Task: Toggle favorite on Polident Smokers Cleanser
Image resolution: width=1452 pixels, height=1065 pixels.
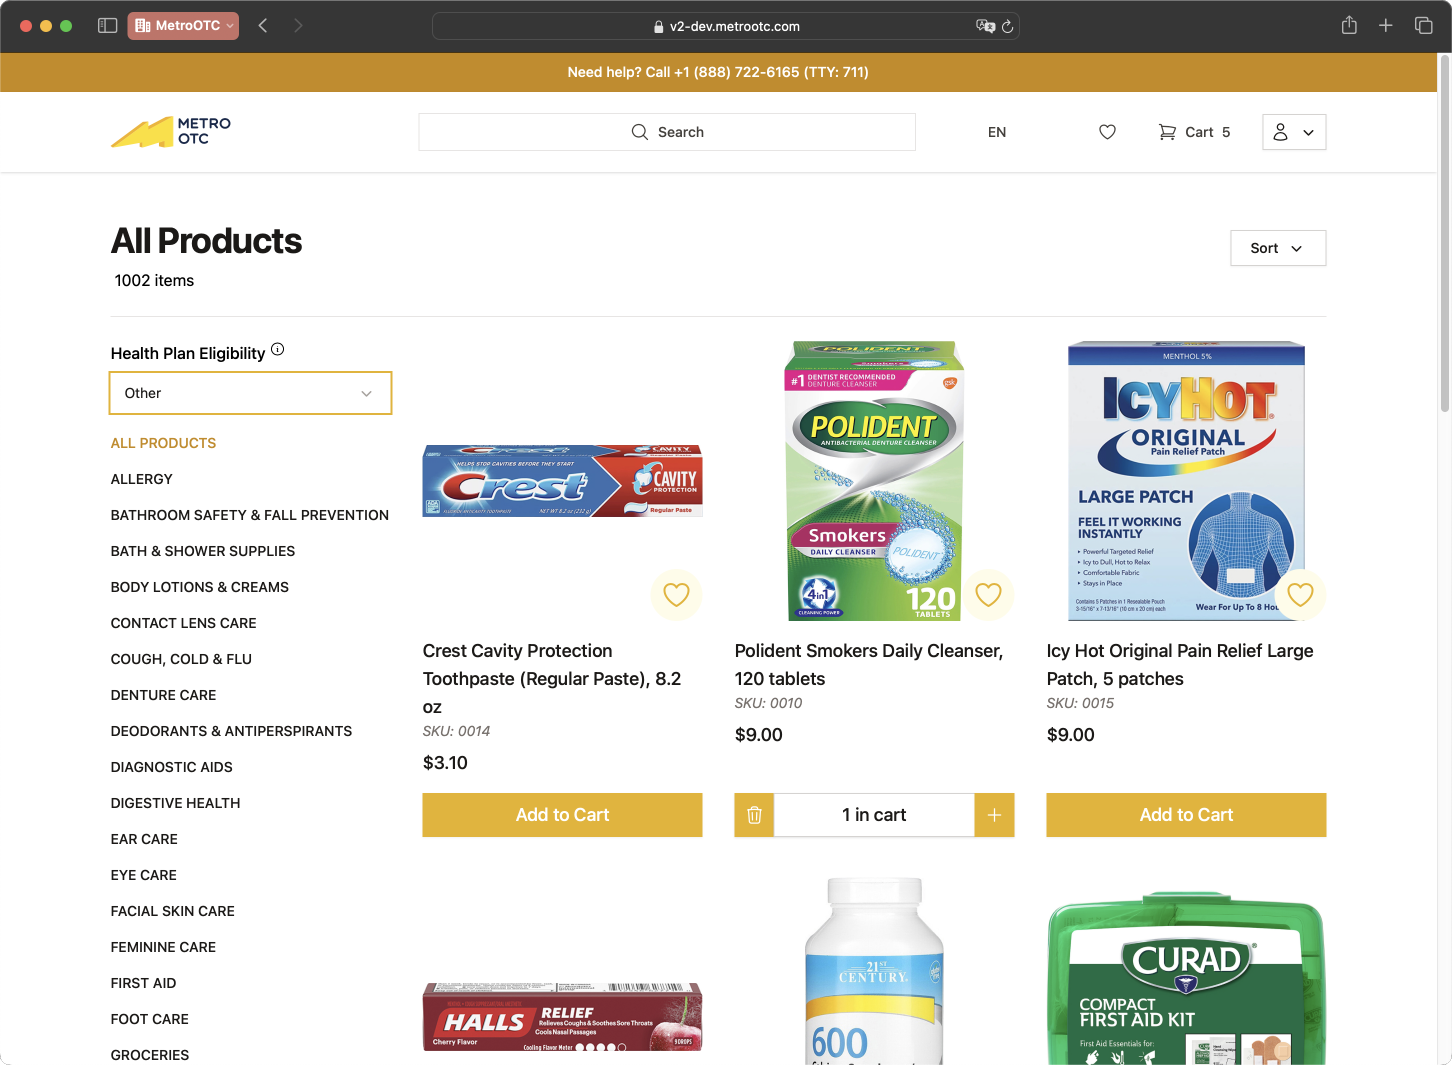Action: pos(988,595)
